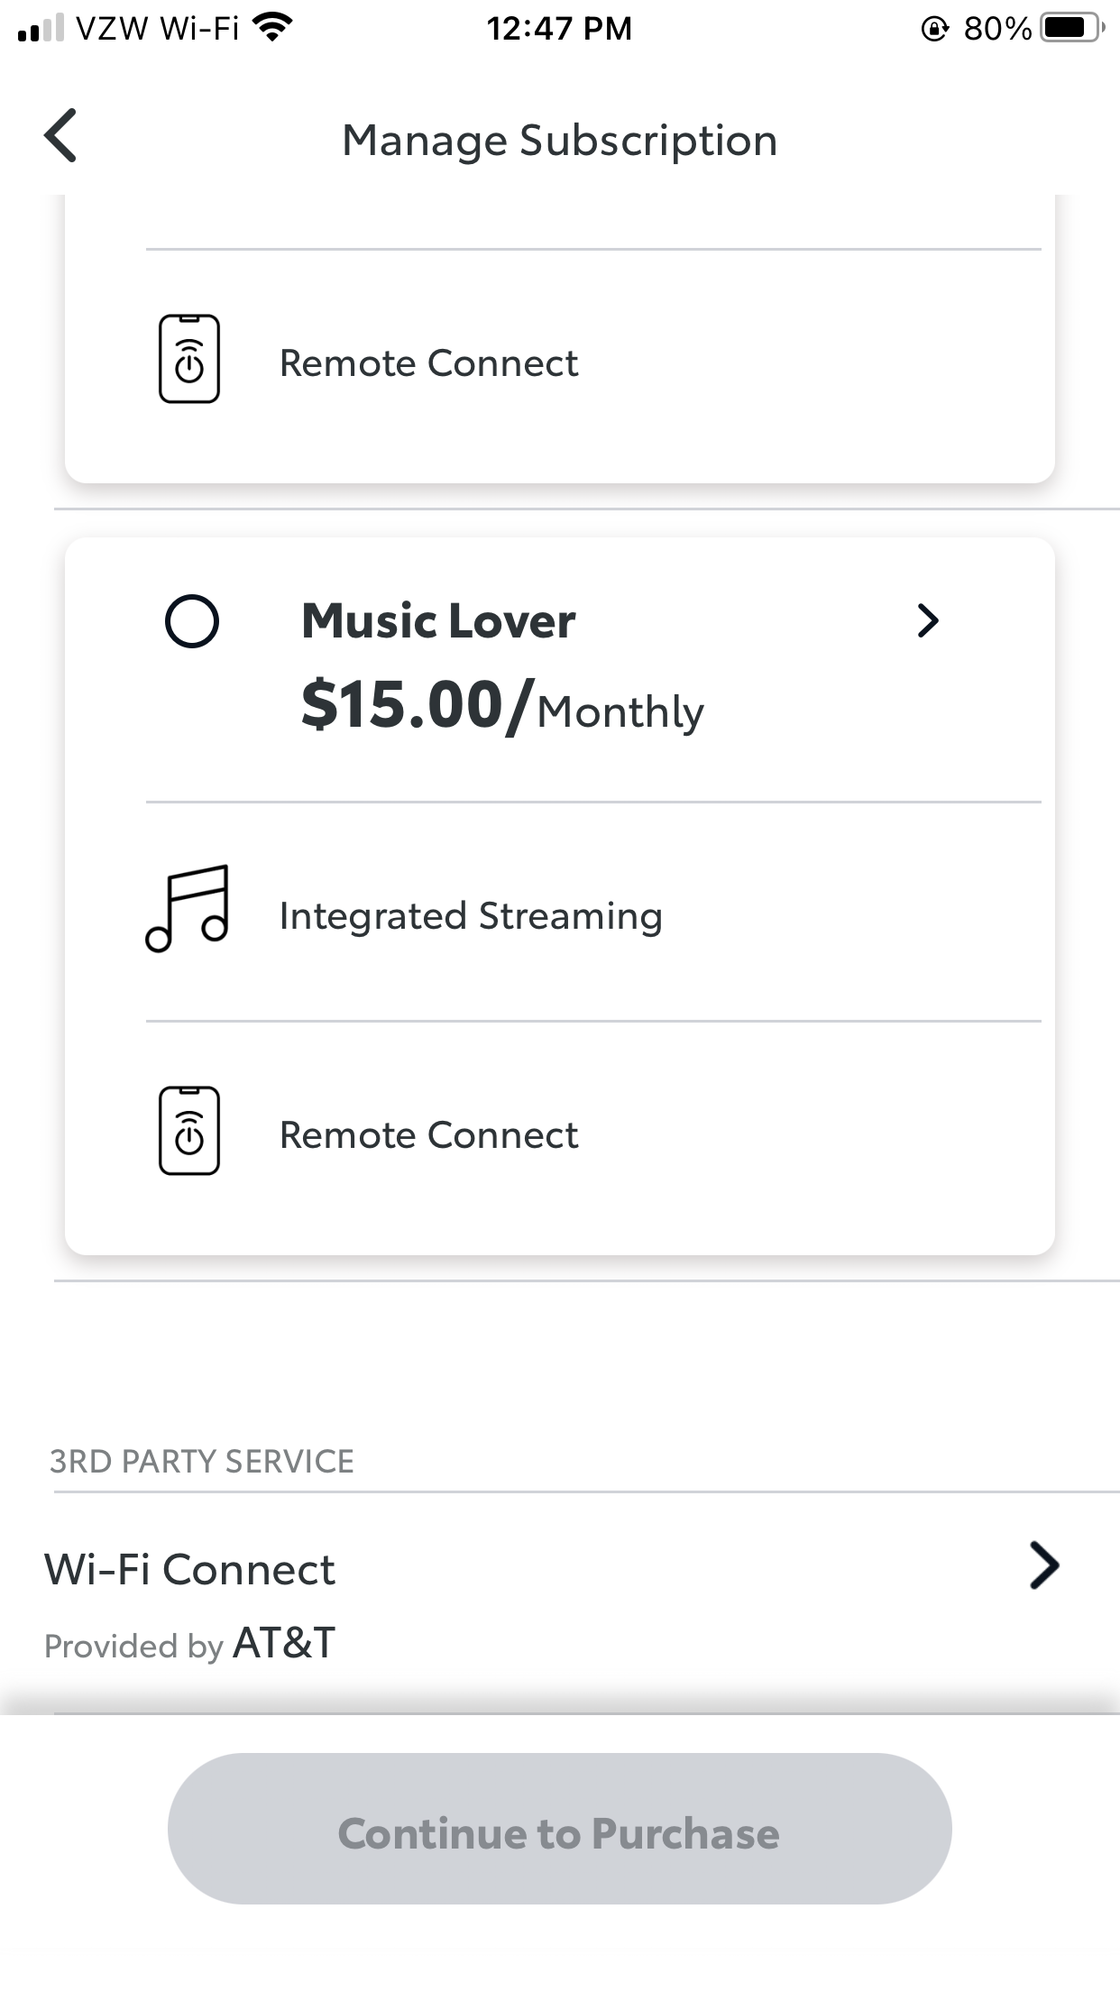The width and height of the screenshot is (1120, 1991).
Task: Tap Remote Connect phone icon in the upper plan card
Action: (189, 359)
